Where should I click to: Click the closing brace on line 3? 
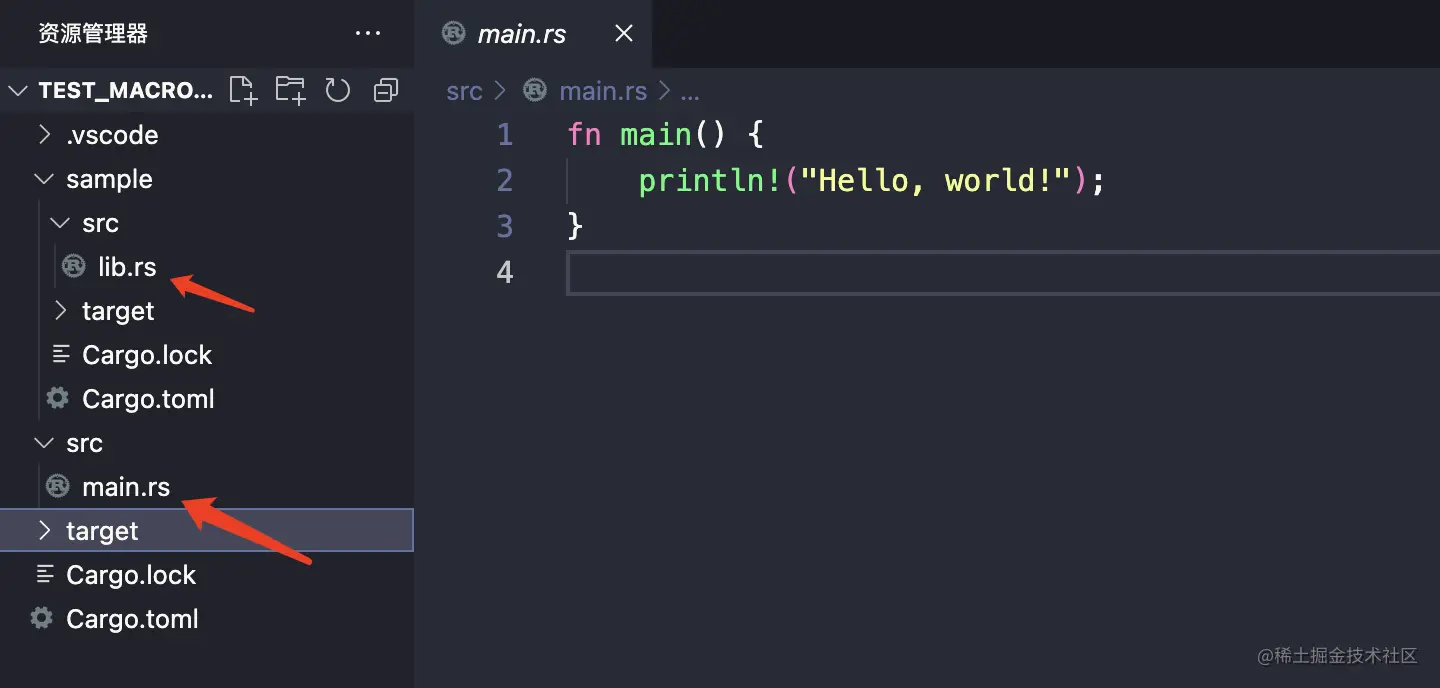coord(575,227)
